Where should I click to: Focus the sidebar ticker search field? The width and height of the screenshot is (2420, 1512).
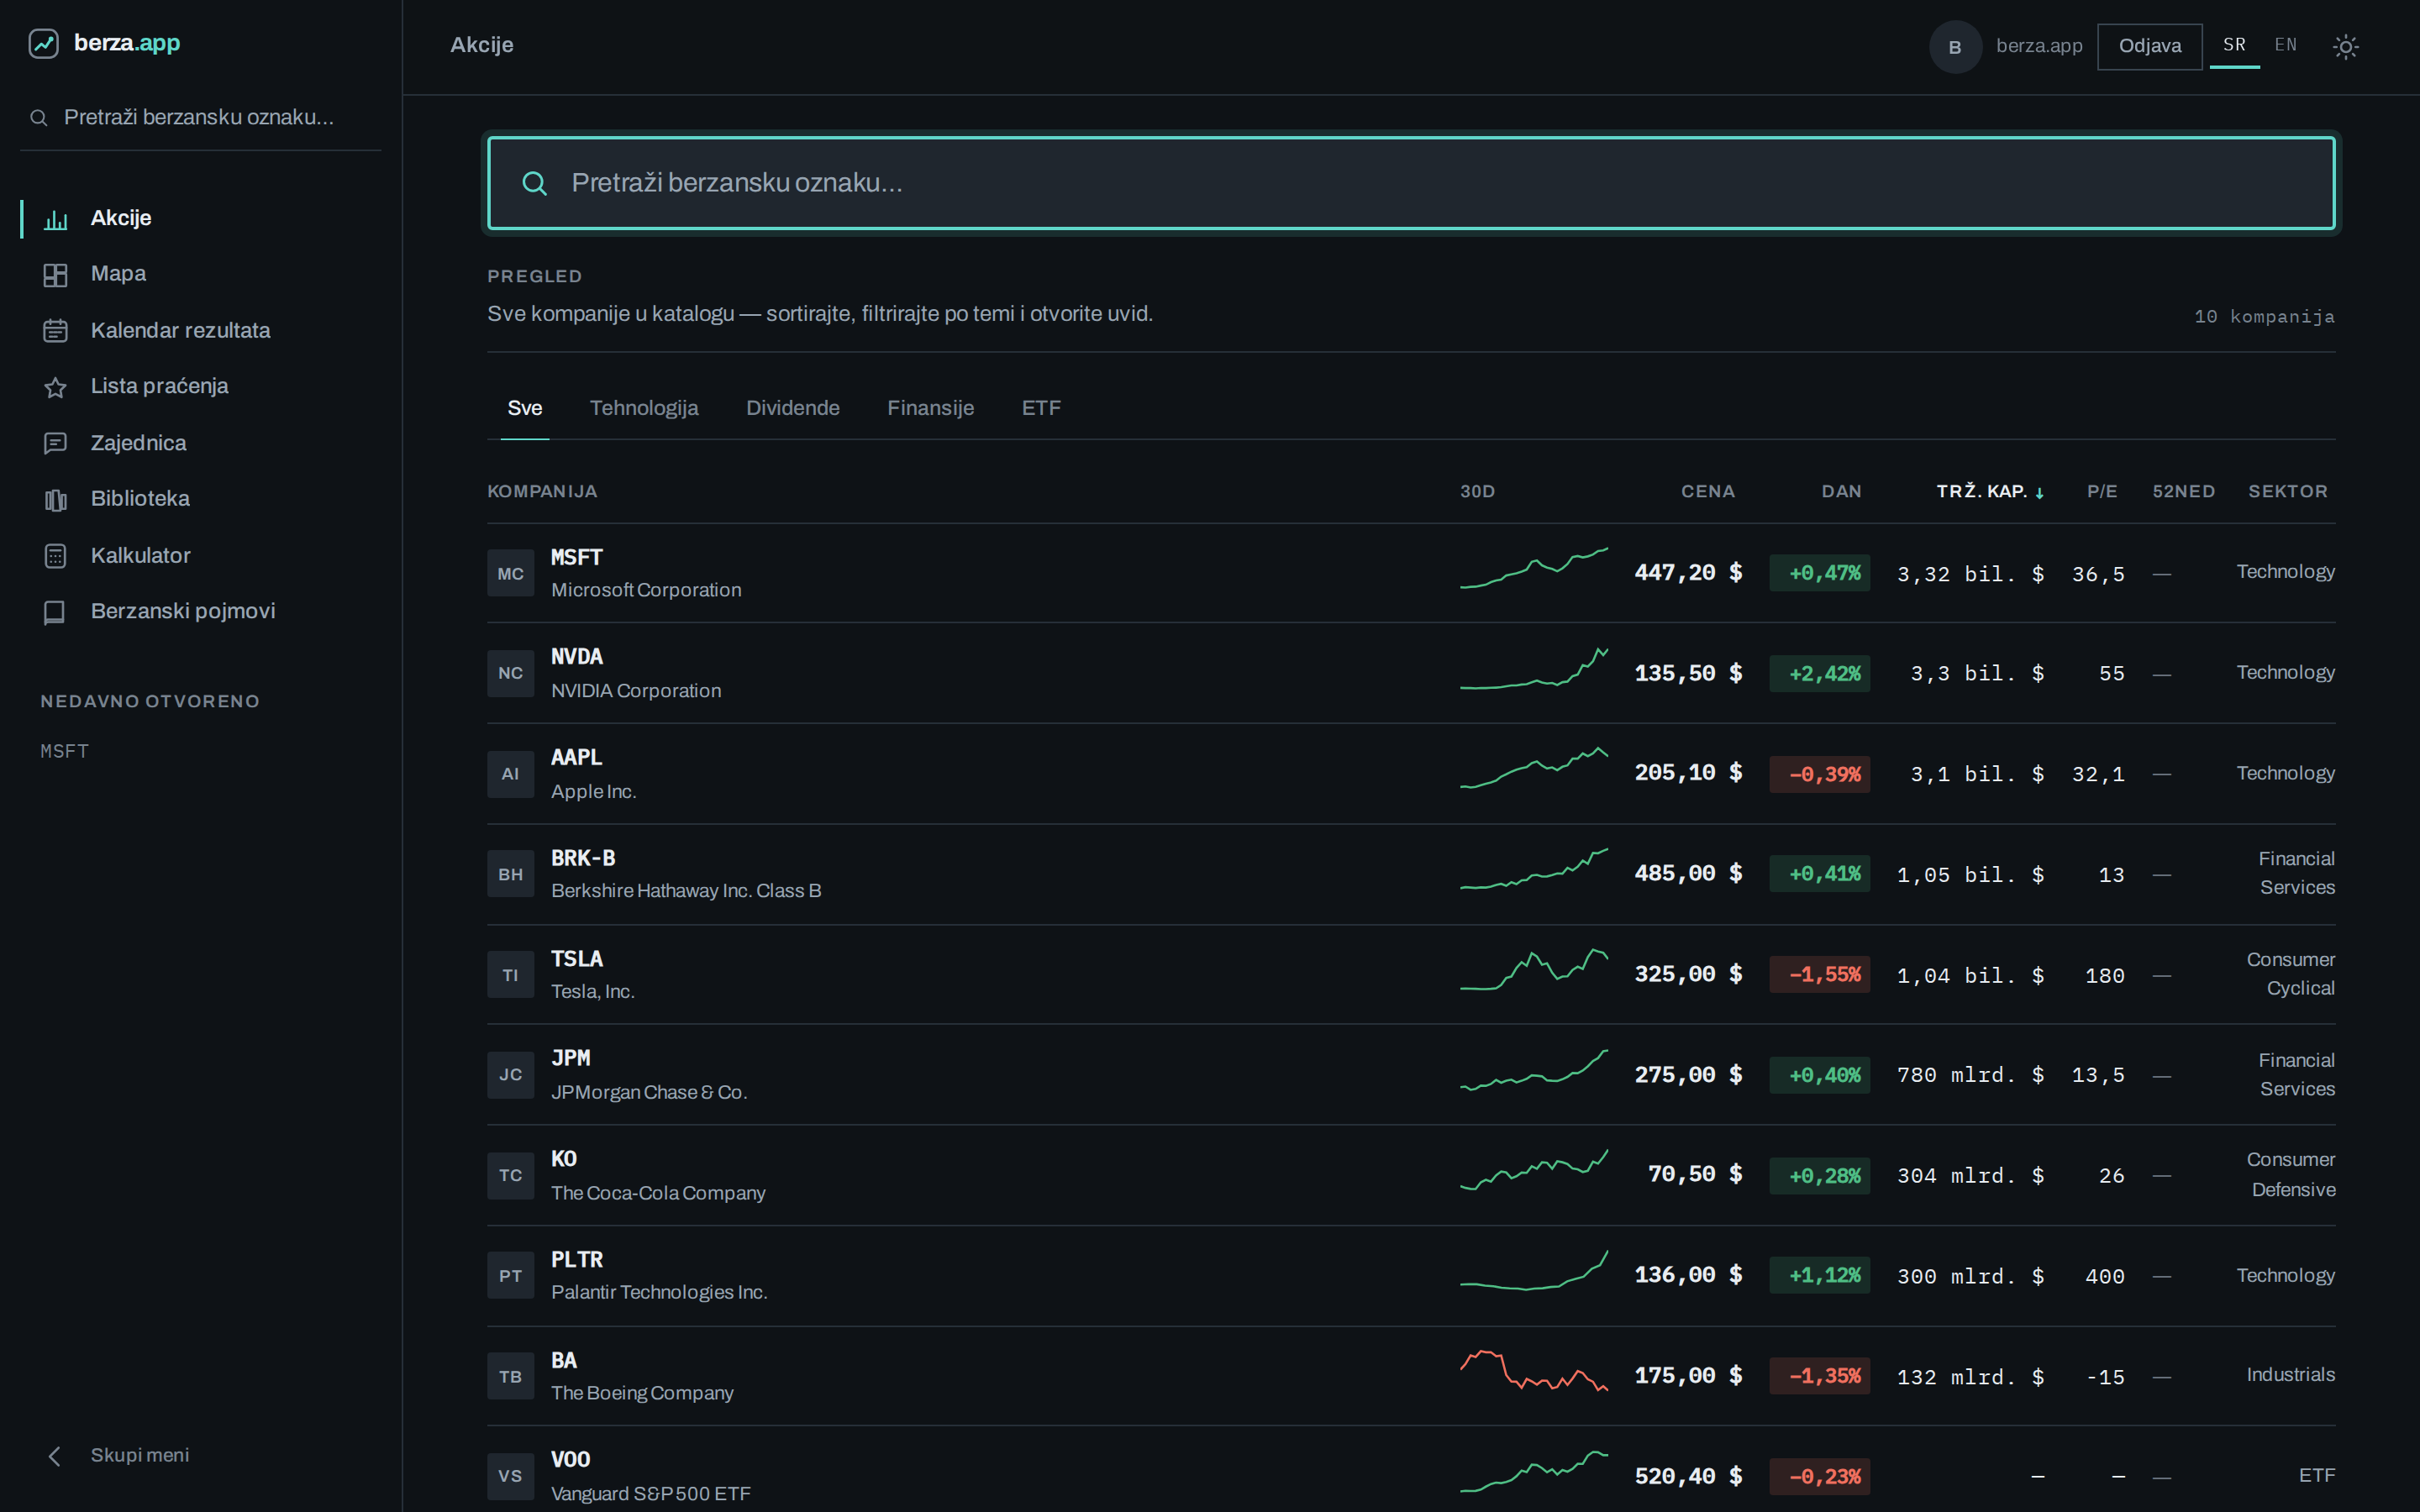coord(200,118)
